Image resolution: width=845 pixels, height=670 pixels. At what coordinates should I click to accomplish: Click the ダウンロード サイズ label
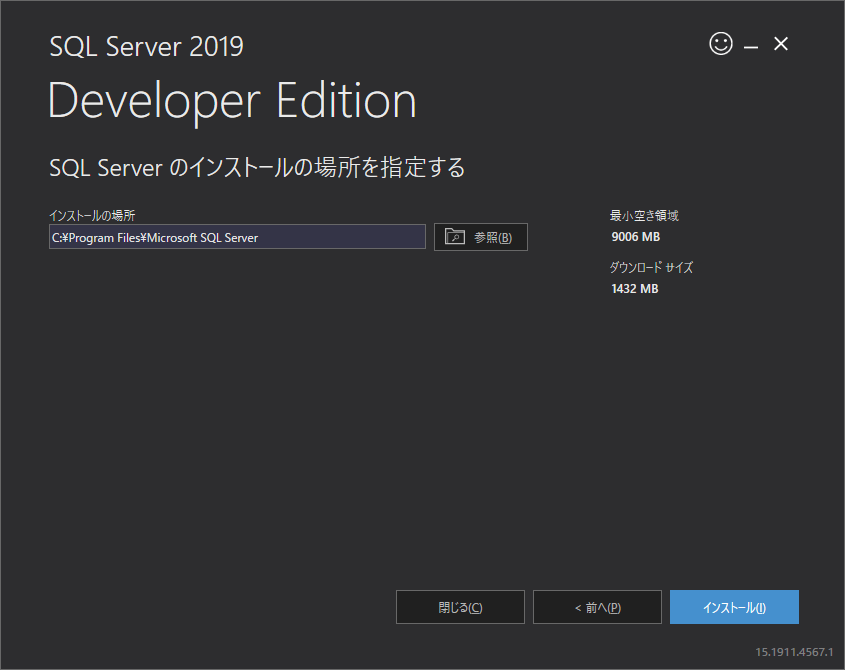pos(651,268)
